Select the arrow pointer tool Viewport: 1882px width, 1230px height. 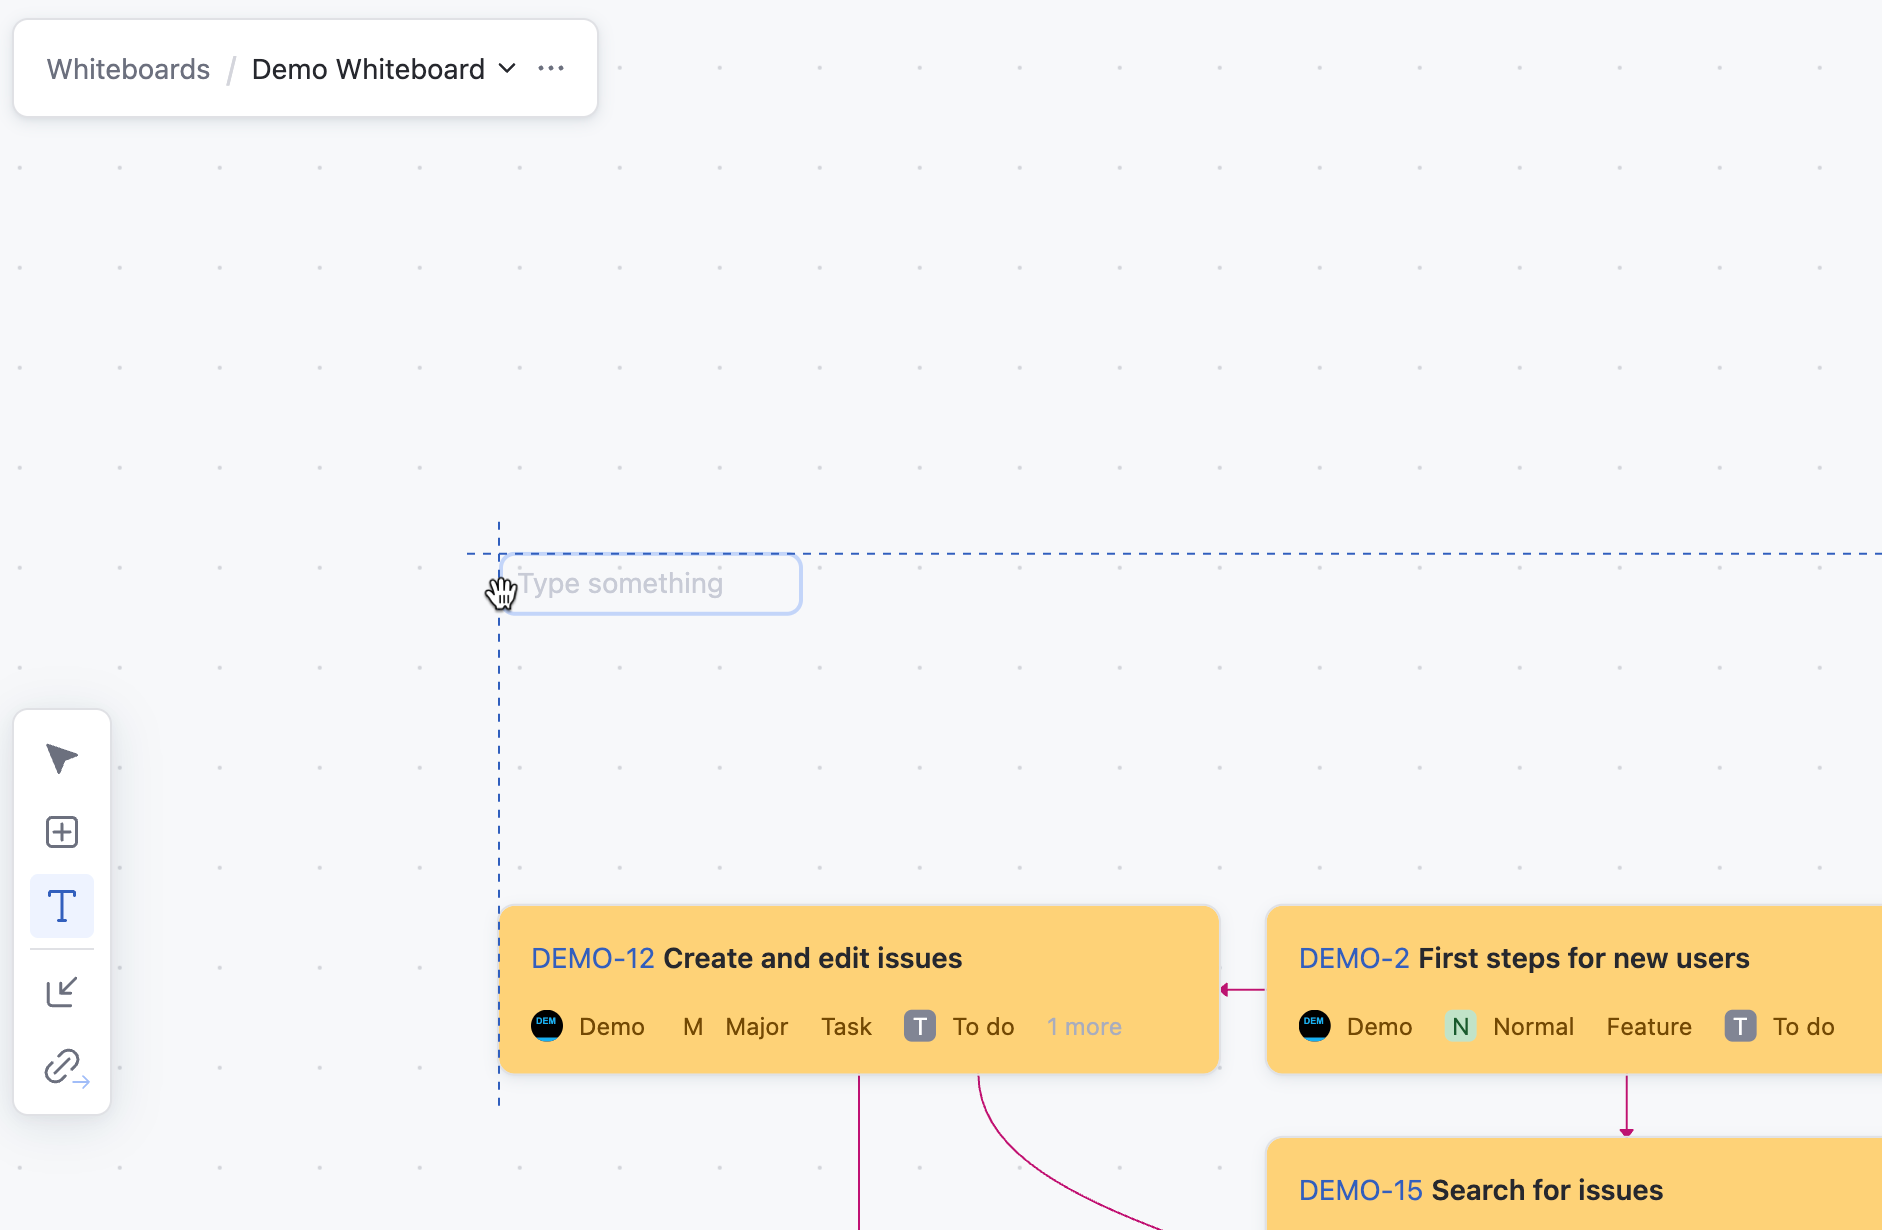click(62, 758)
